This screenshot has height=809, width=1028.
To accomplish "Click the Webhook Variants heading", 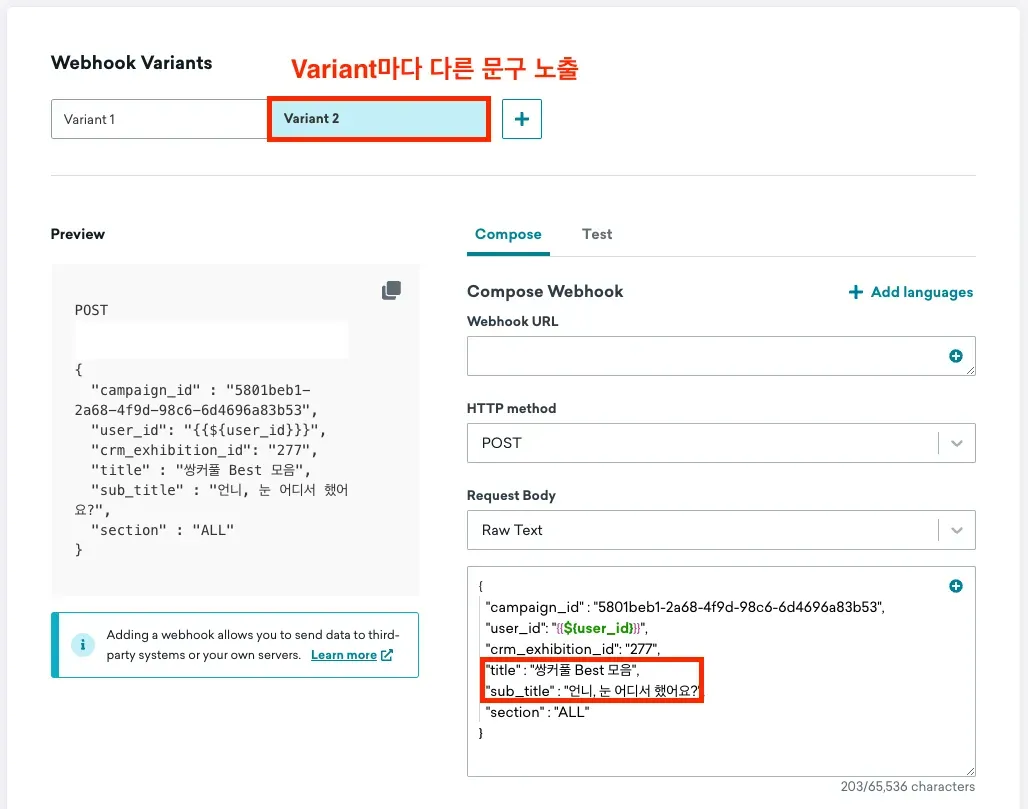I will click(132, 63).
